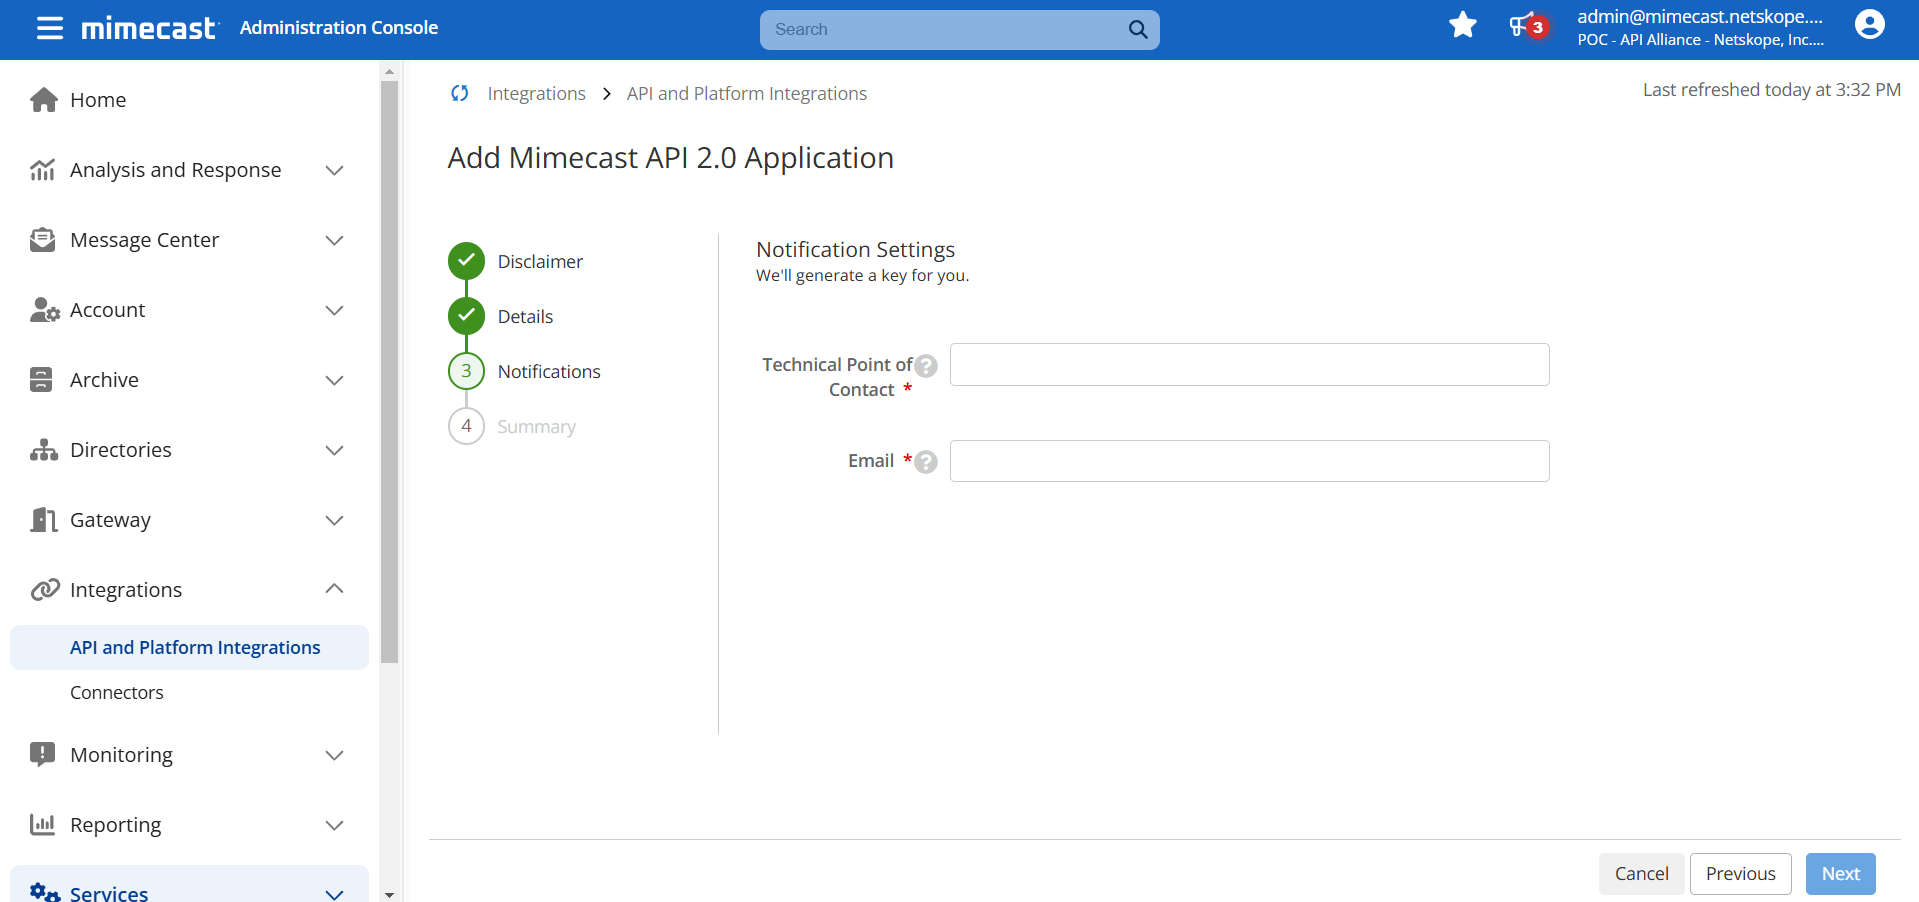
Task: Click the Integrations link icon
Action: pyautogui.click(x=45, y=590)
